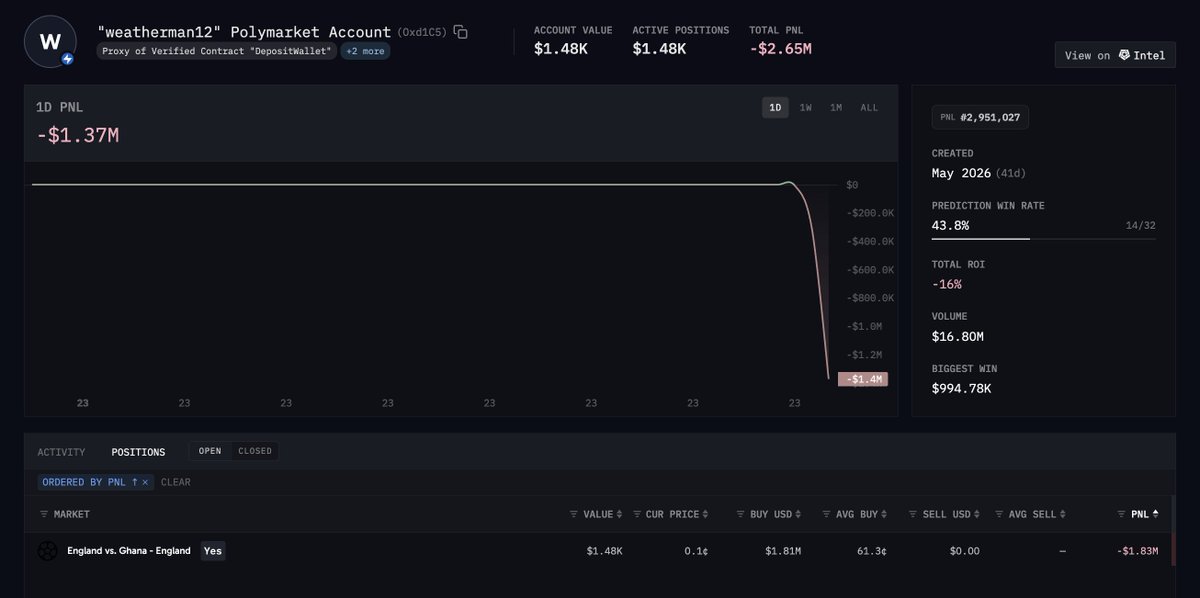1200x598 pixels.
Task: Click the SELL USD cell $0.00
Action: click(964, 551)
